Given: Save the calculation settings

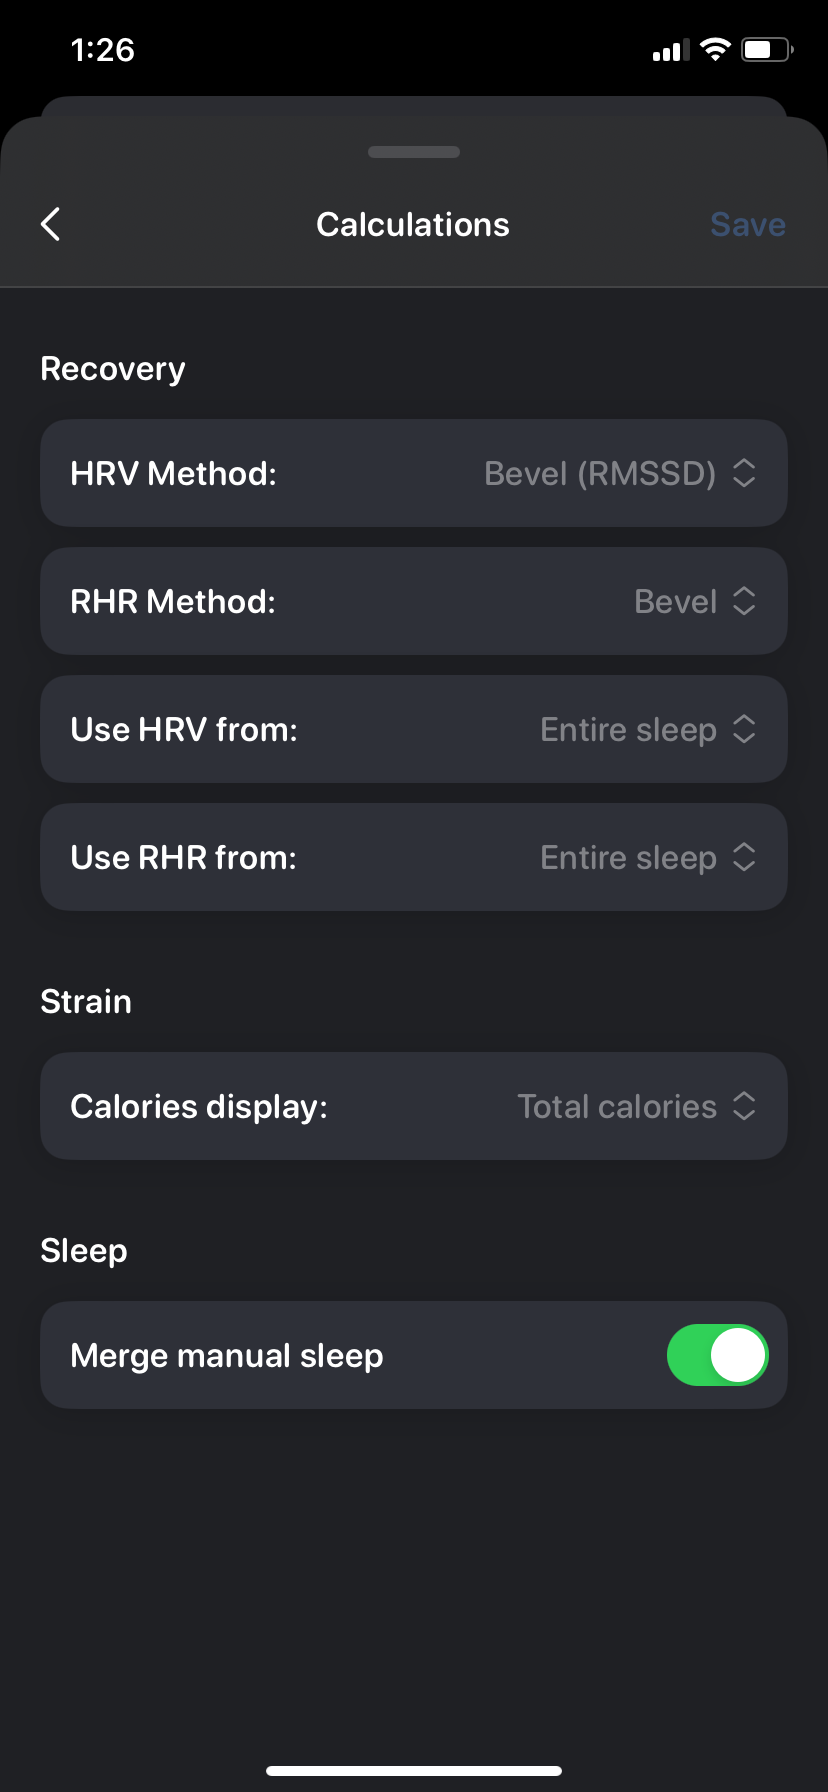Looking at the screenshot, I should pyautogui.click(x=748, y=224).
